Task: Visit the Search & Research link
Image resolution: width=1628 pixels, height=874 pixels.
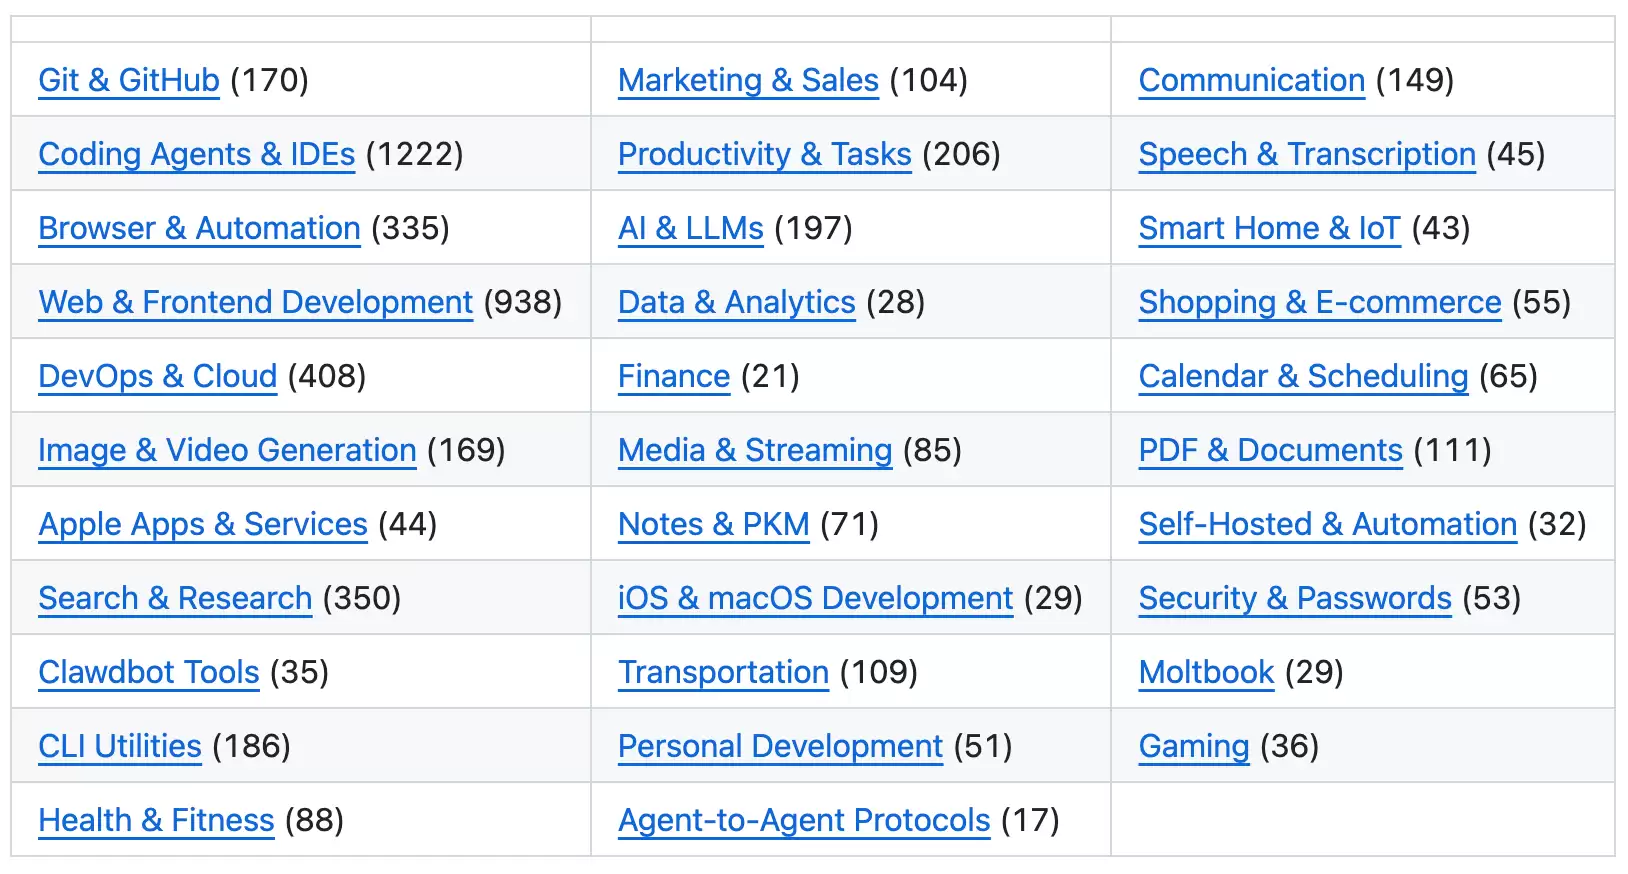Action: pyautogui.click(x=175, y=598)
